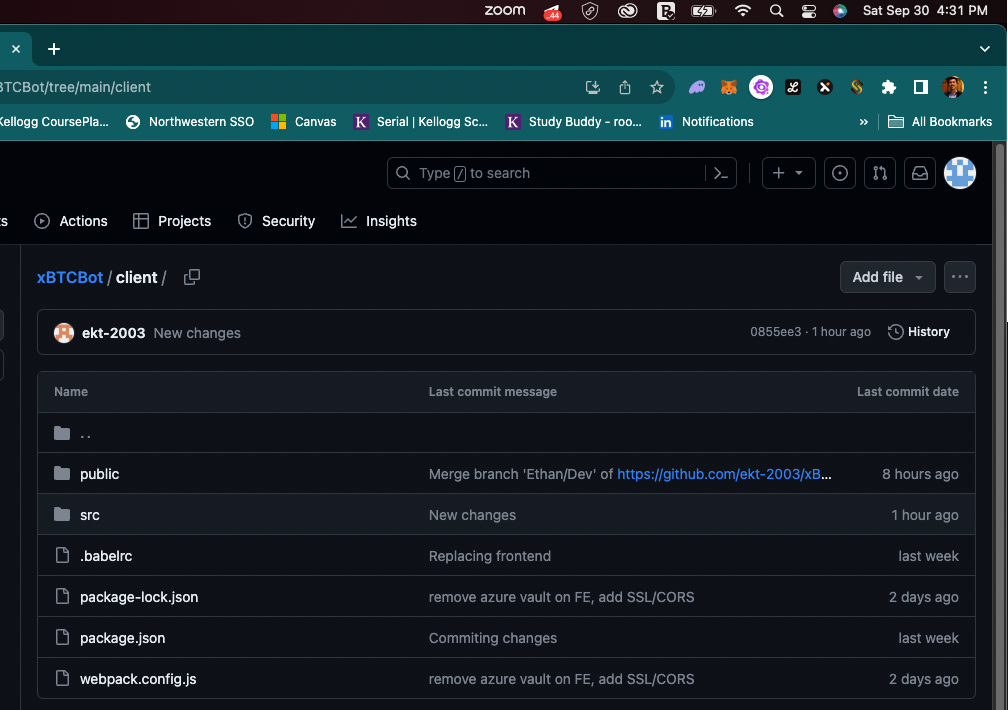Open the purple circular swirl extension

[760, 87]
